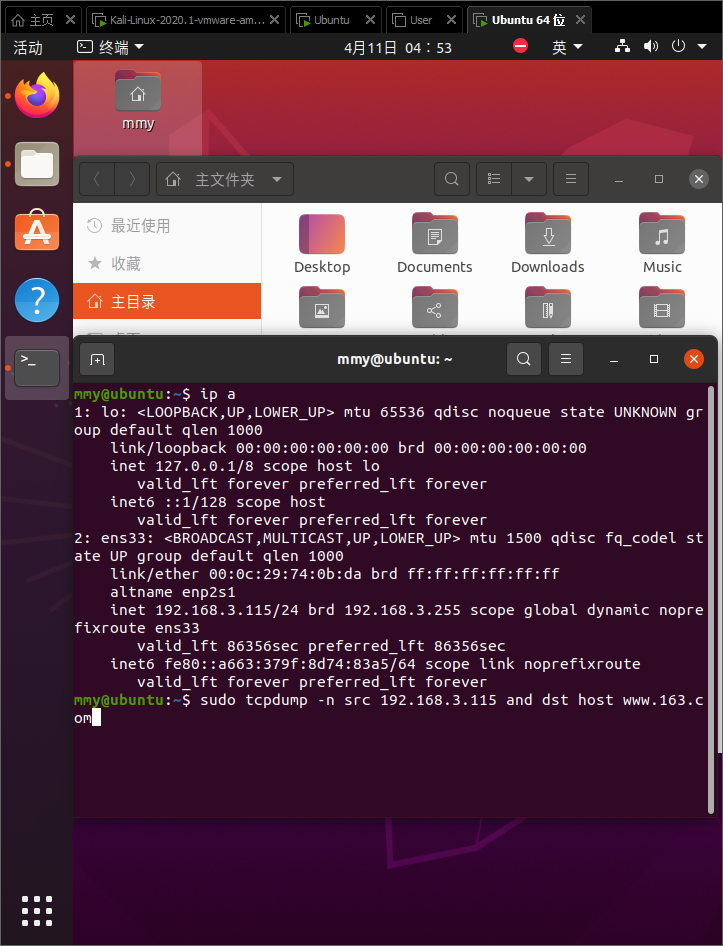Open Files app in the dock
The image size is (723, 946).
[x=37, y=164]
